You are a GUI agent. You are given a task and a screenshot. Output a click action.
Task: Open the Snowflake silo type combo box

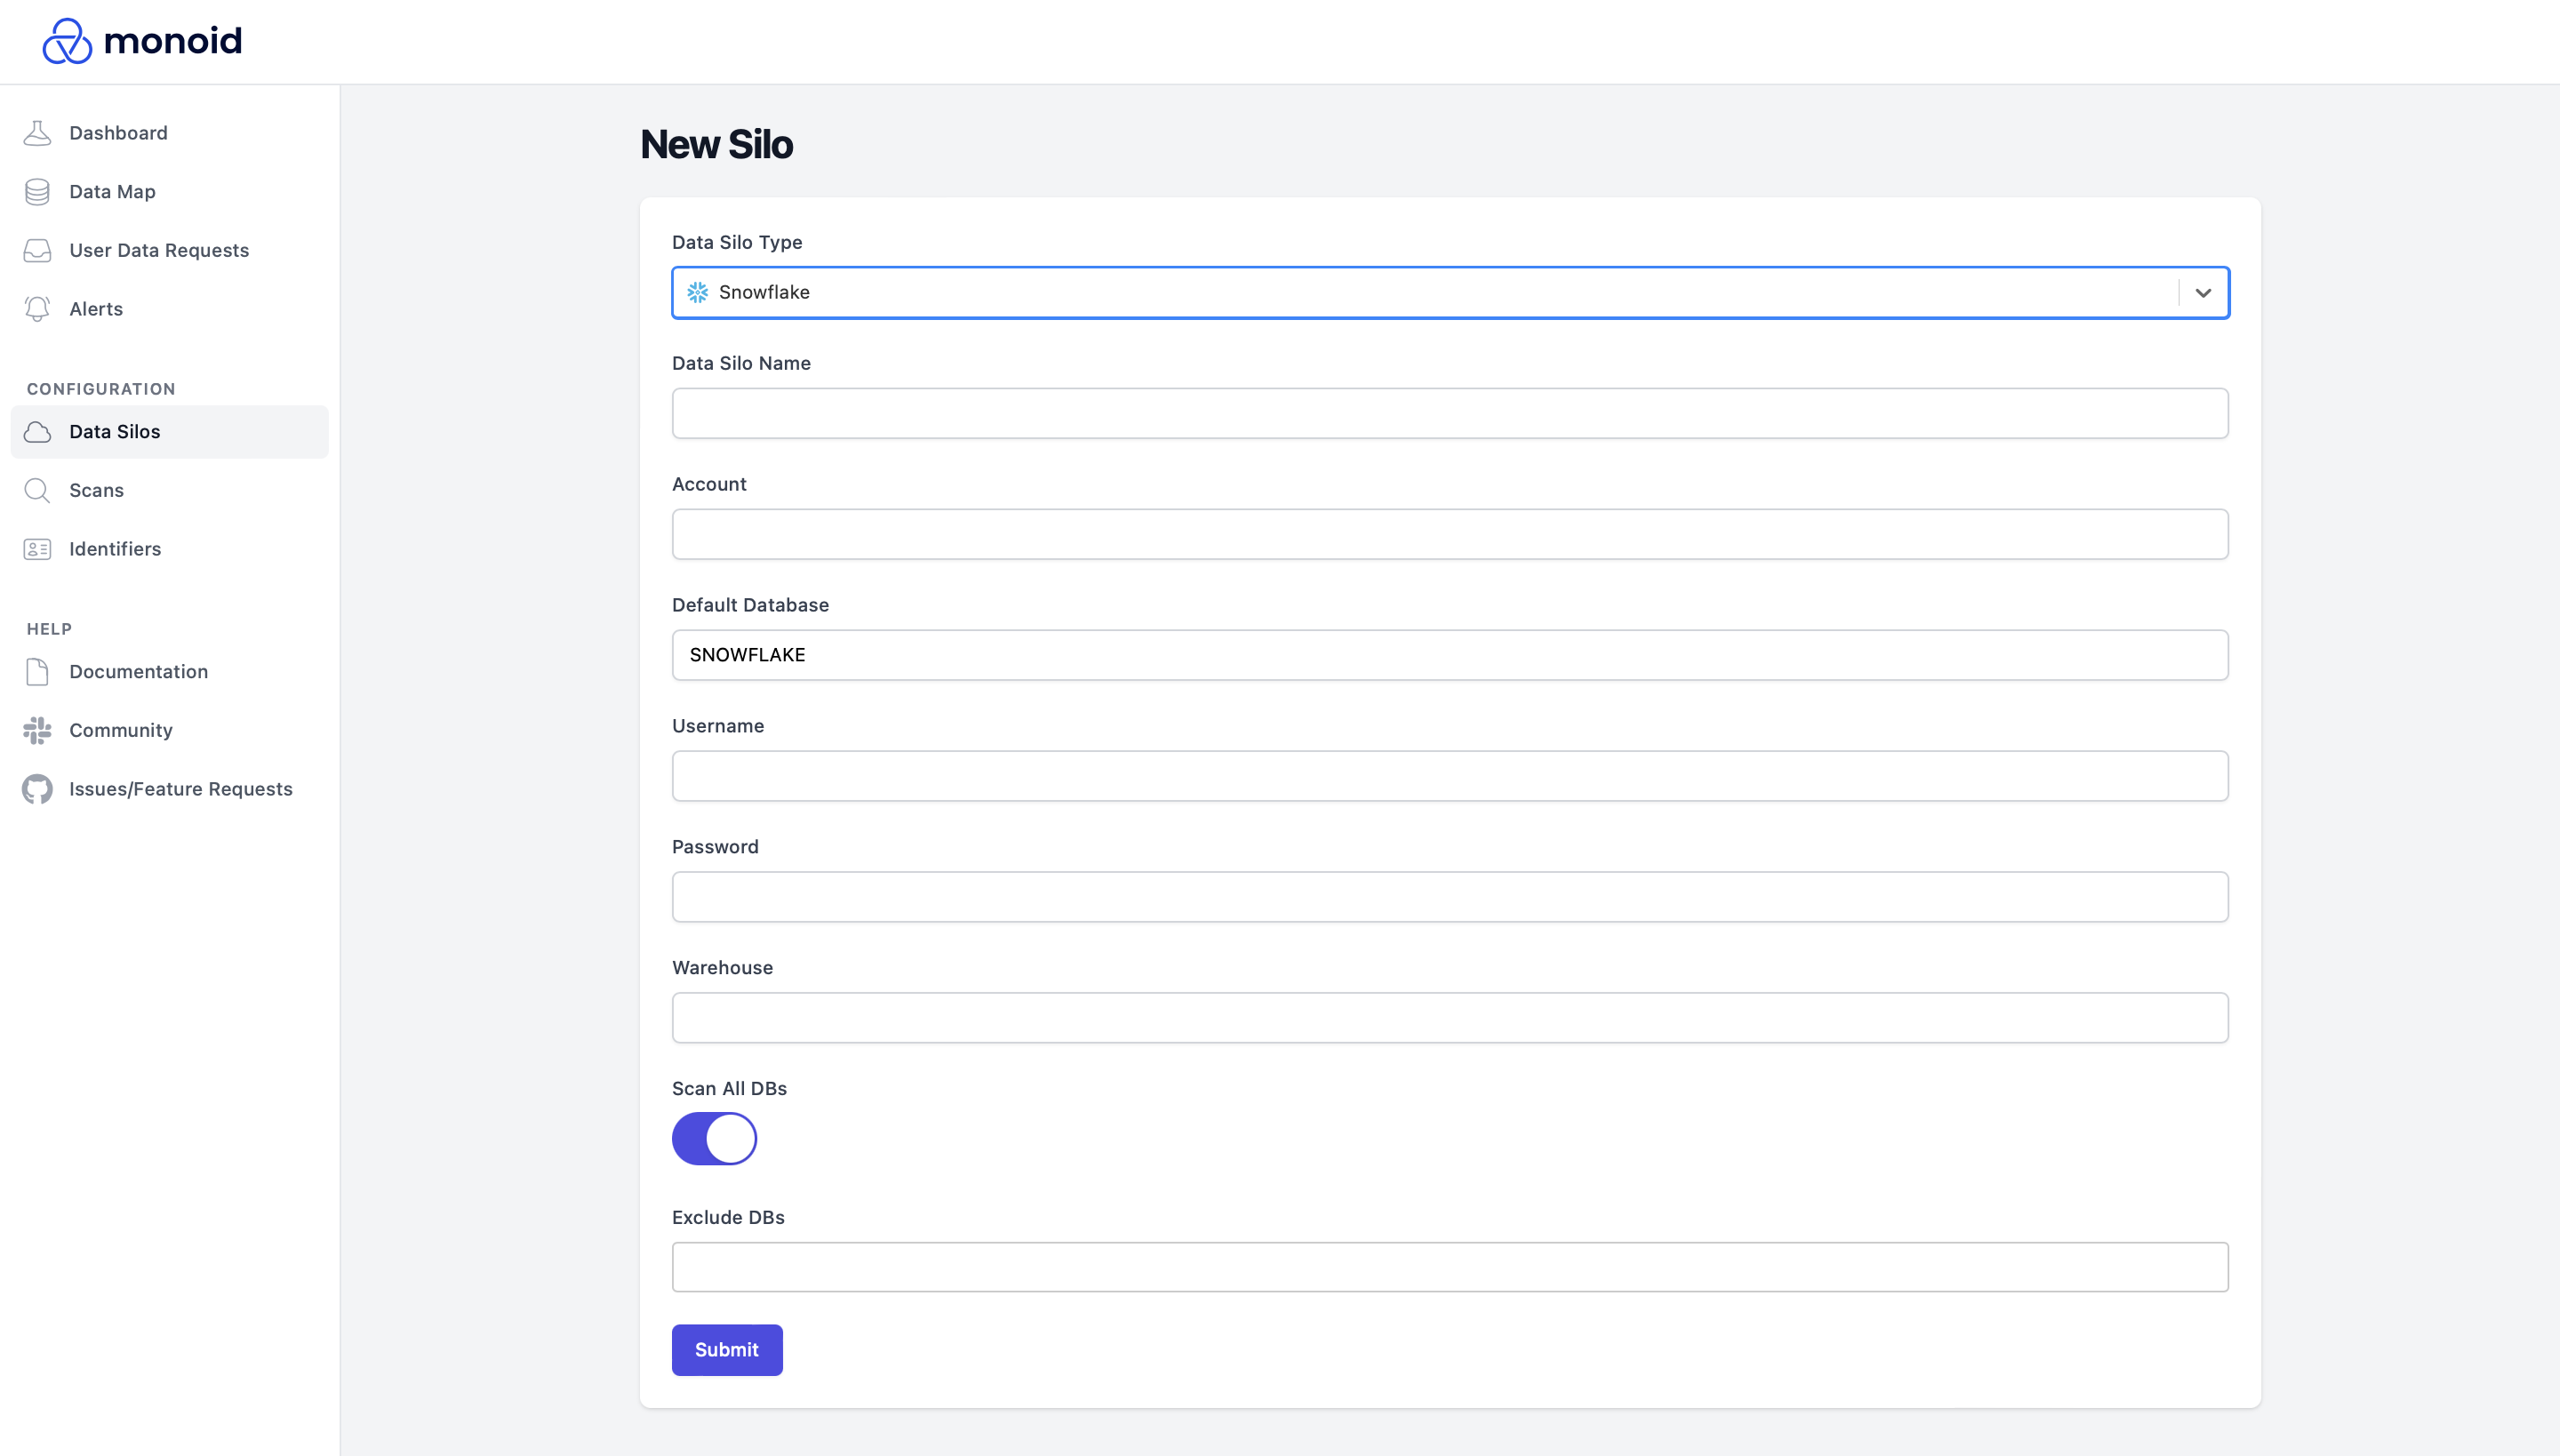(x=1450, y=293)
